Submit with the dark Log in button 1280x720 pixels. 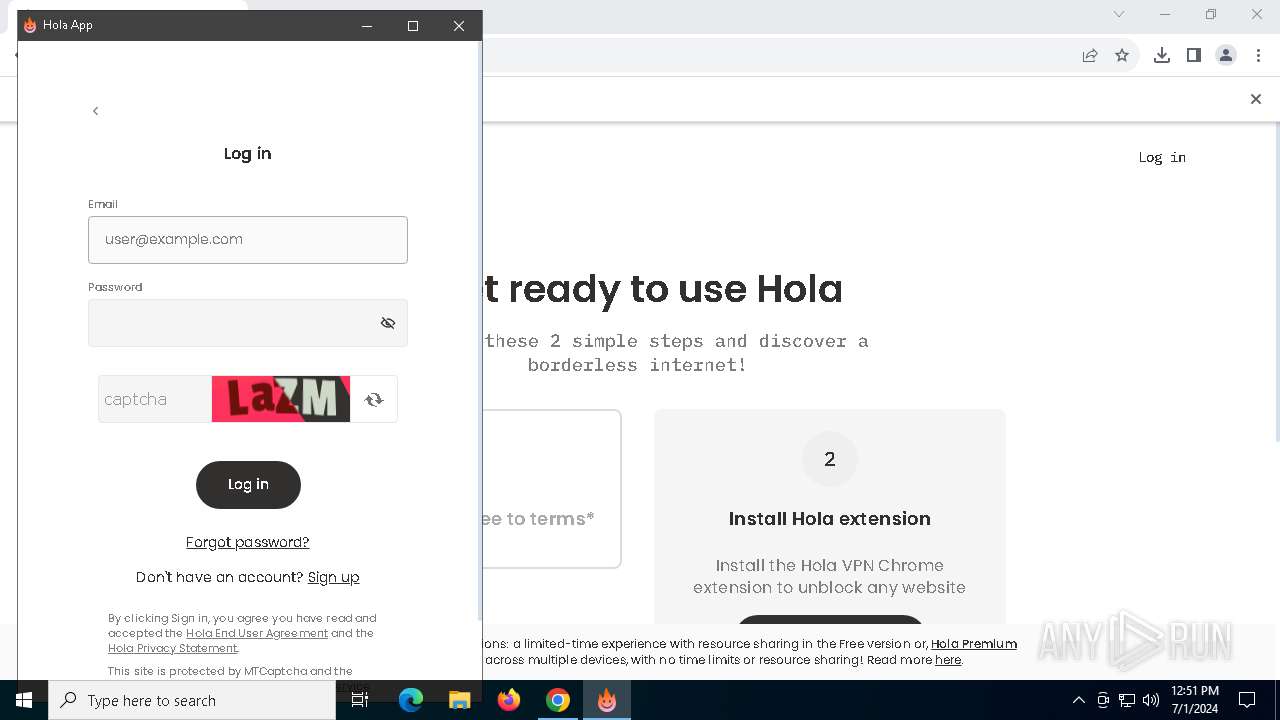[248, 485]
